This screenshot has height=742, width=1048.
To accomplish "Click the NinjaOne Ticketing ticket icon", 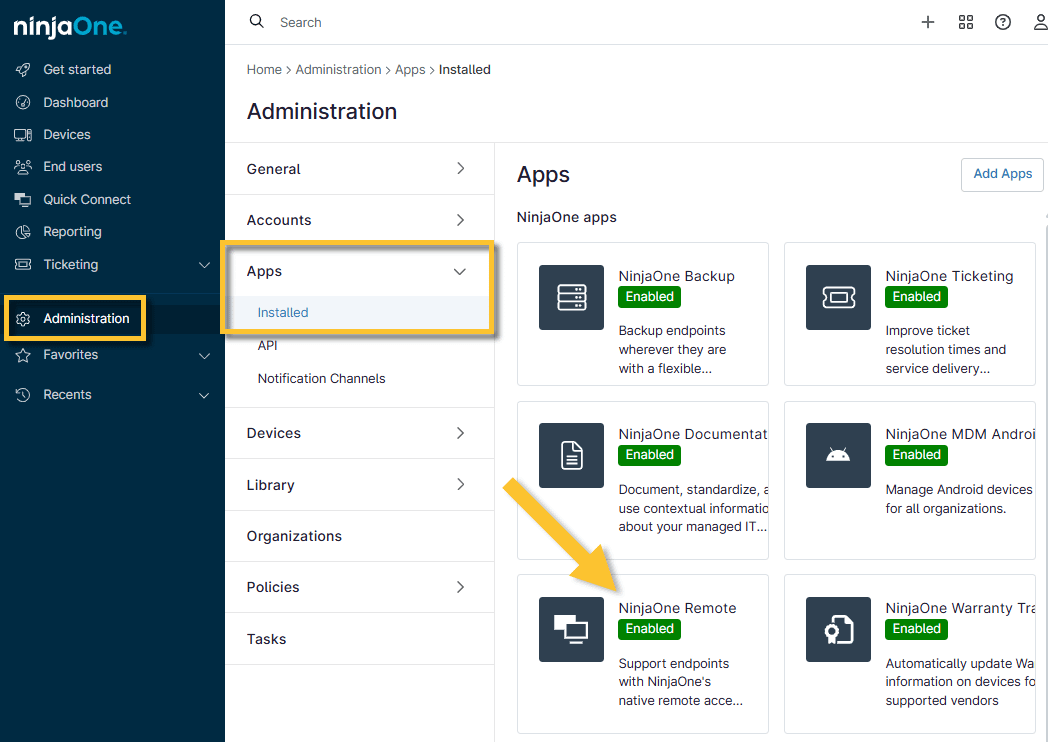I will pos(838,297).
